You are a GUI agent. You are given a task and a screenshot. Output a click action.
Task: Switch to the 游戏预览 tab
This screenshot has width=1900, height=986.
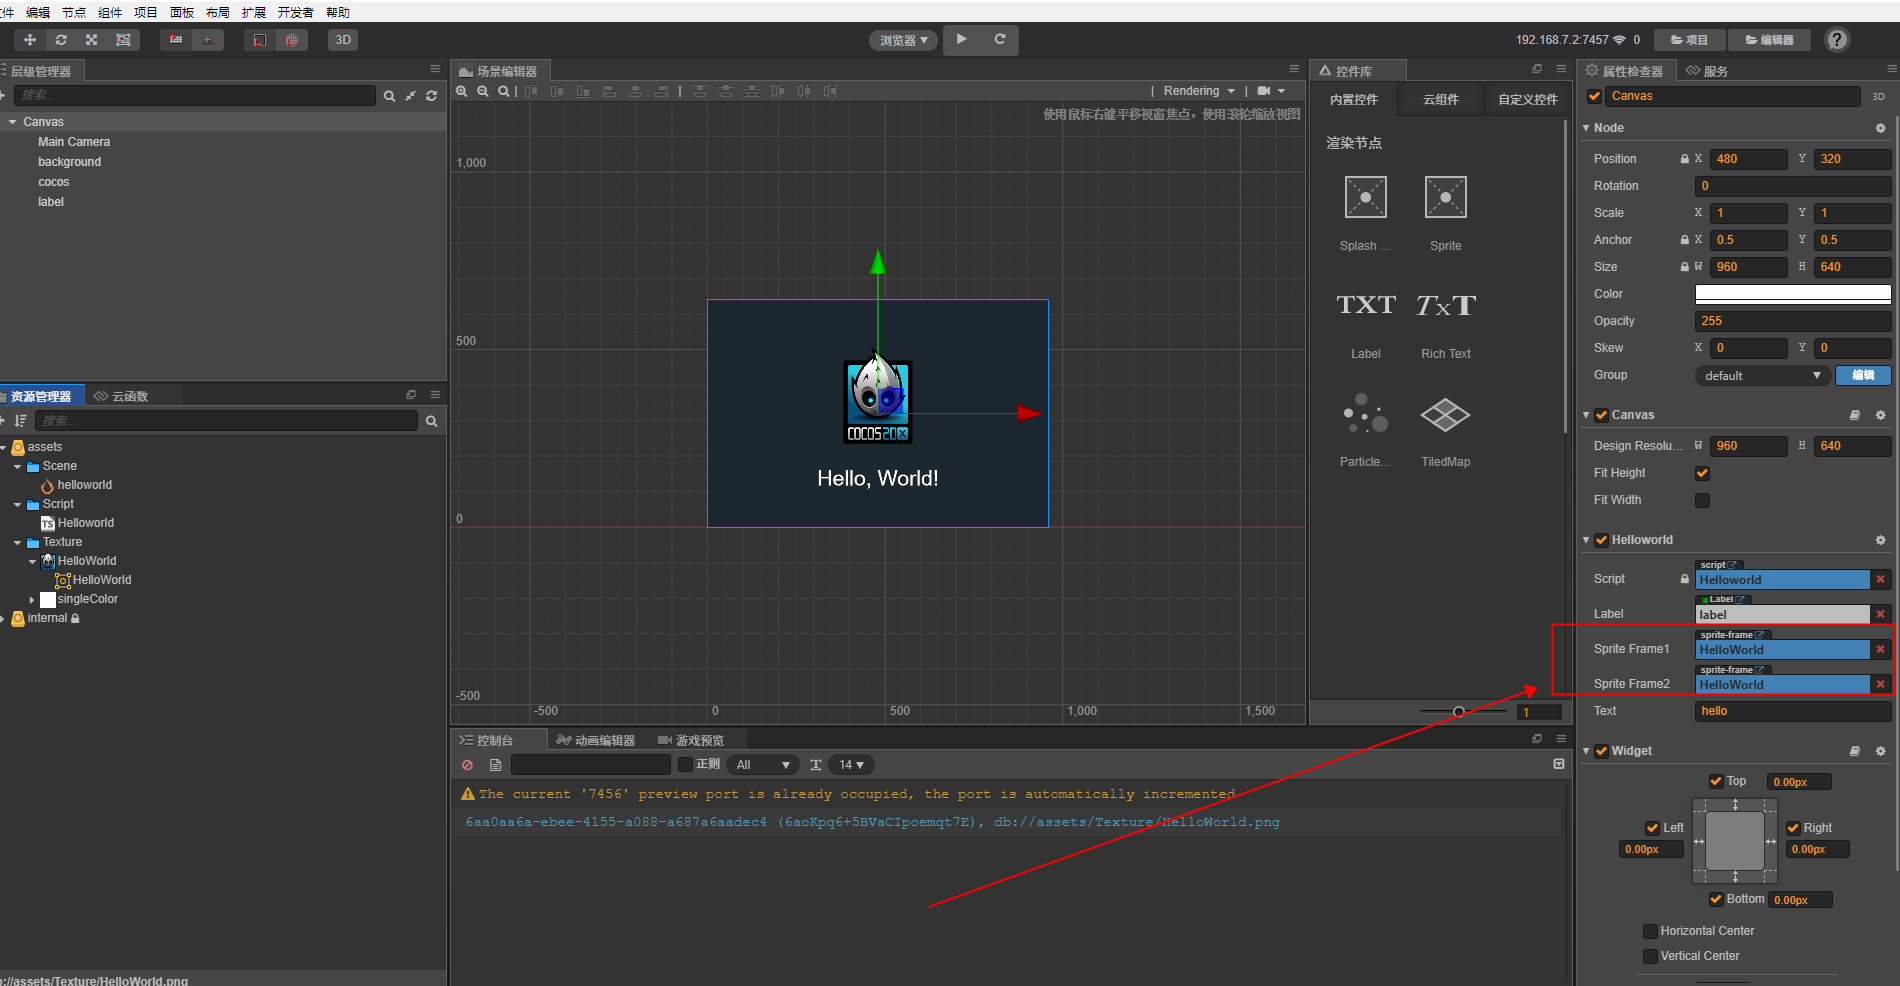coord(691,740)
